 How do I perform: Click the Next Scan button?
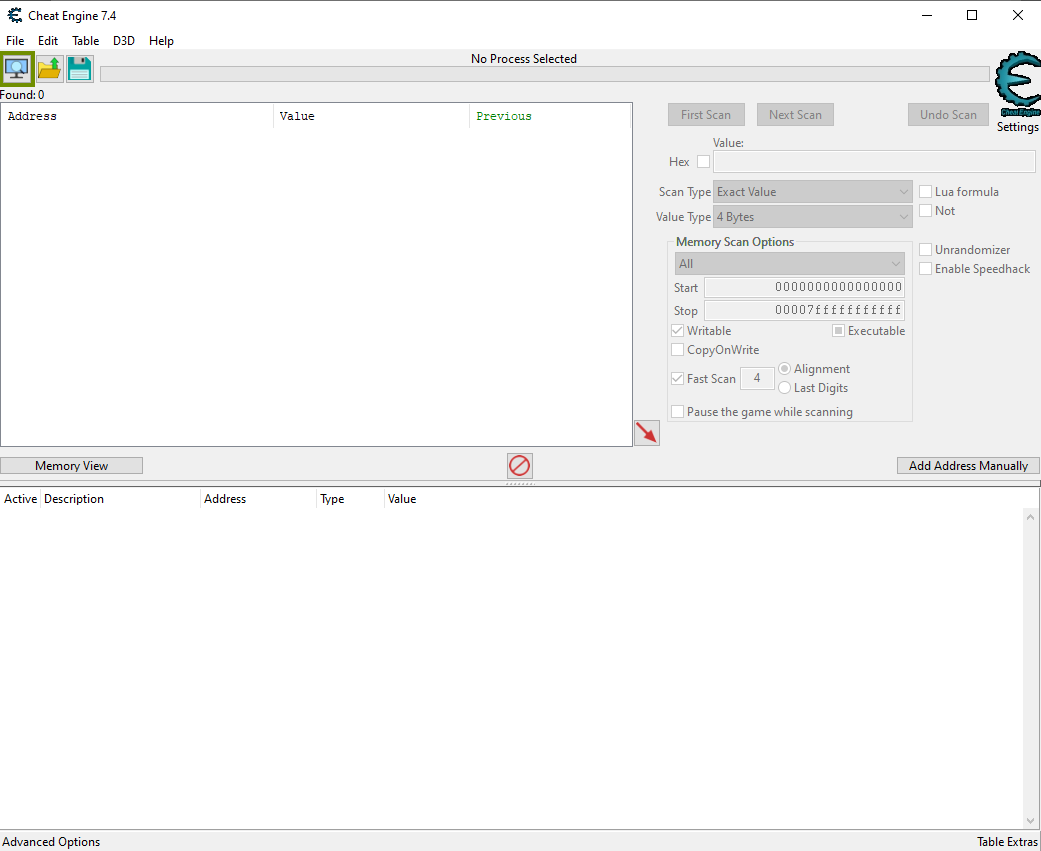[x=795, y=115]
